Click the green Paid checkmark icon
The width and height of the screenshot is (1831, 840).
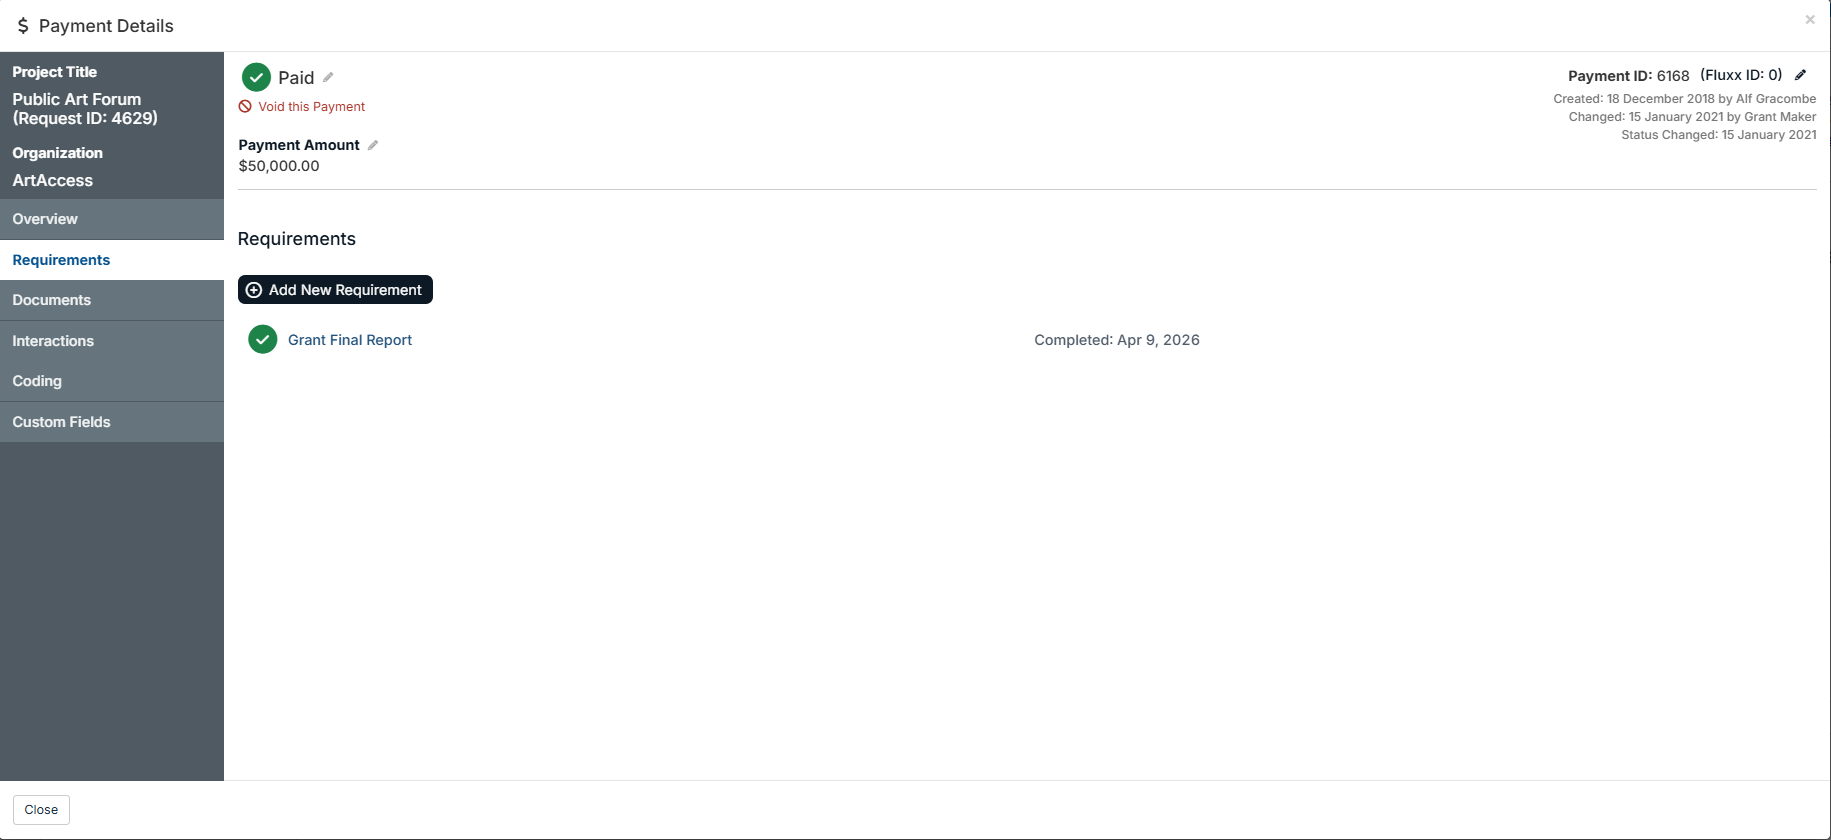click(256, 77)
